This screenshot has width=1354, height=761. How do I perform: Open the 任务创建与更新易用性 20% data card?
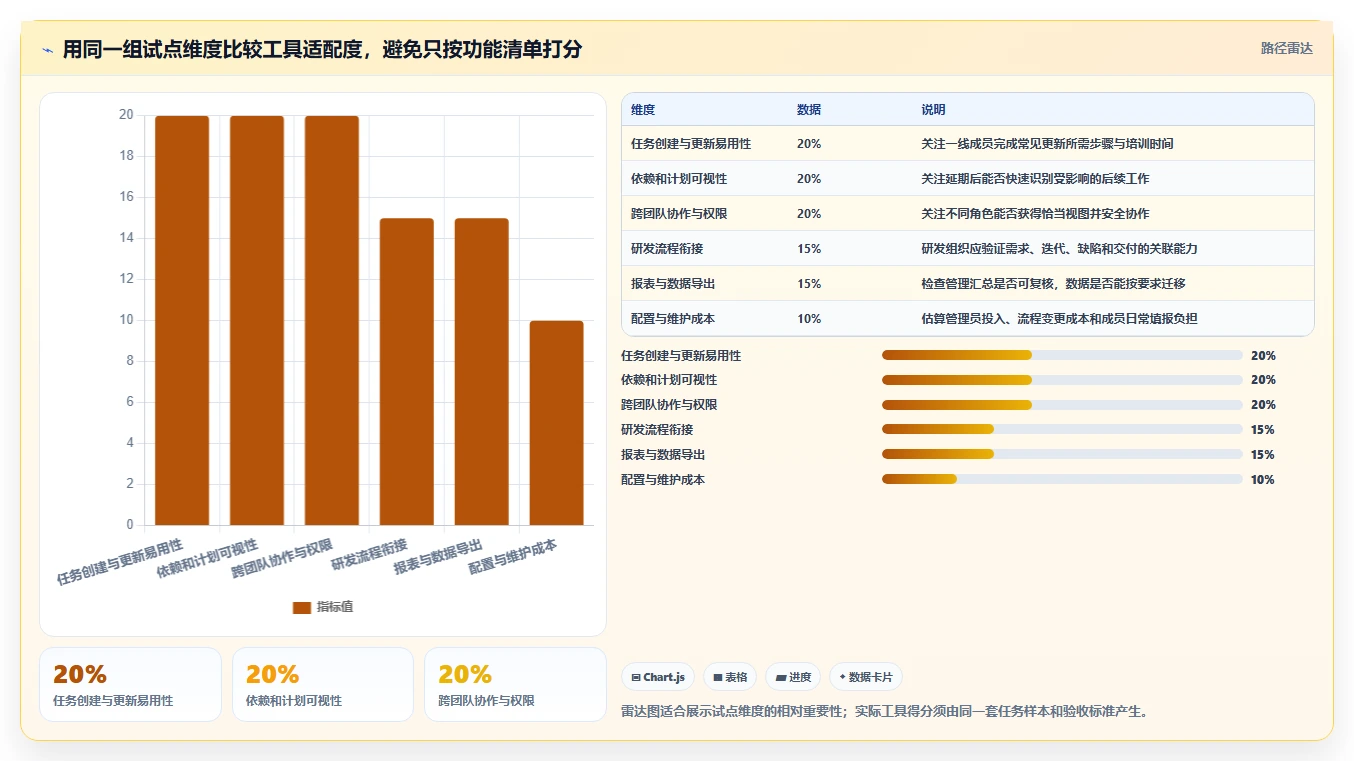coord(130,684)
